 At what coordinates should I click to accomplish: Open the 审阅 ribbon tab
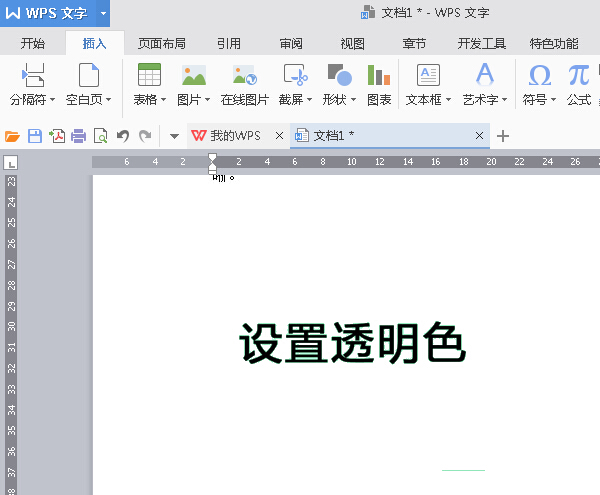(291, 43)
